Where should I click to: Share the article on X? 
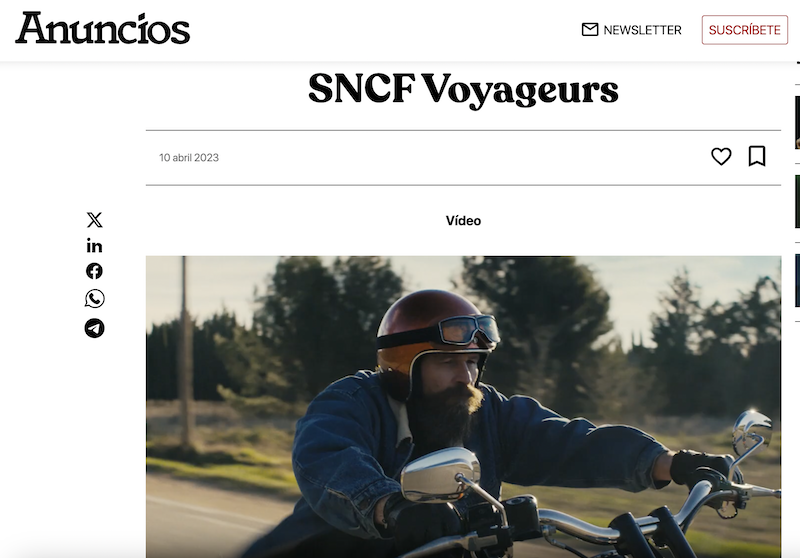94,220
